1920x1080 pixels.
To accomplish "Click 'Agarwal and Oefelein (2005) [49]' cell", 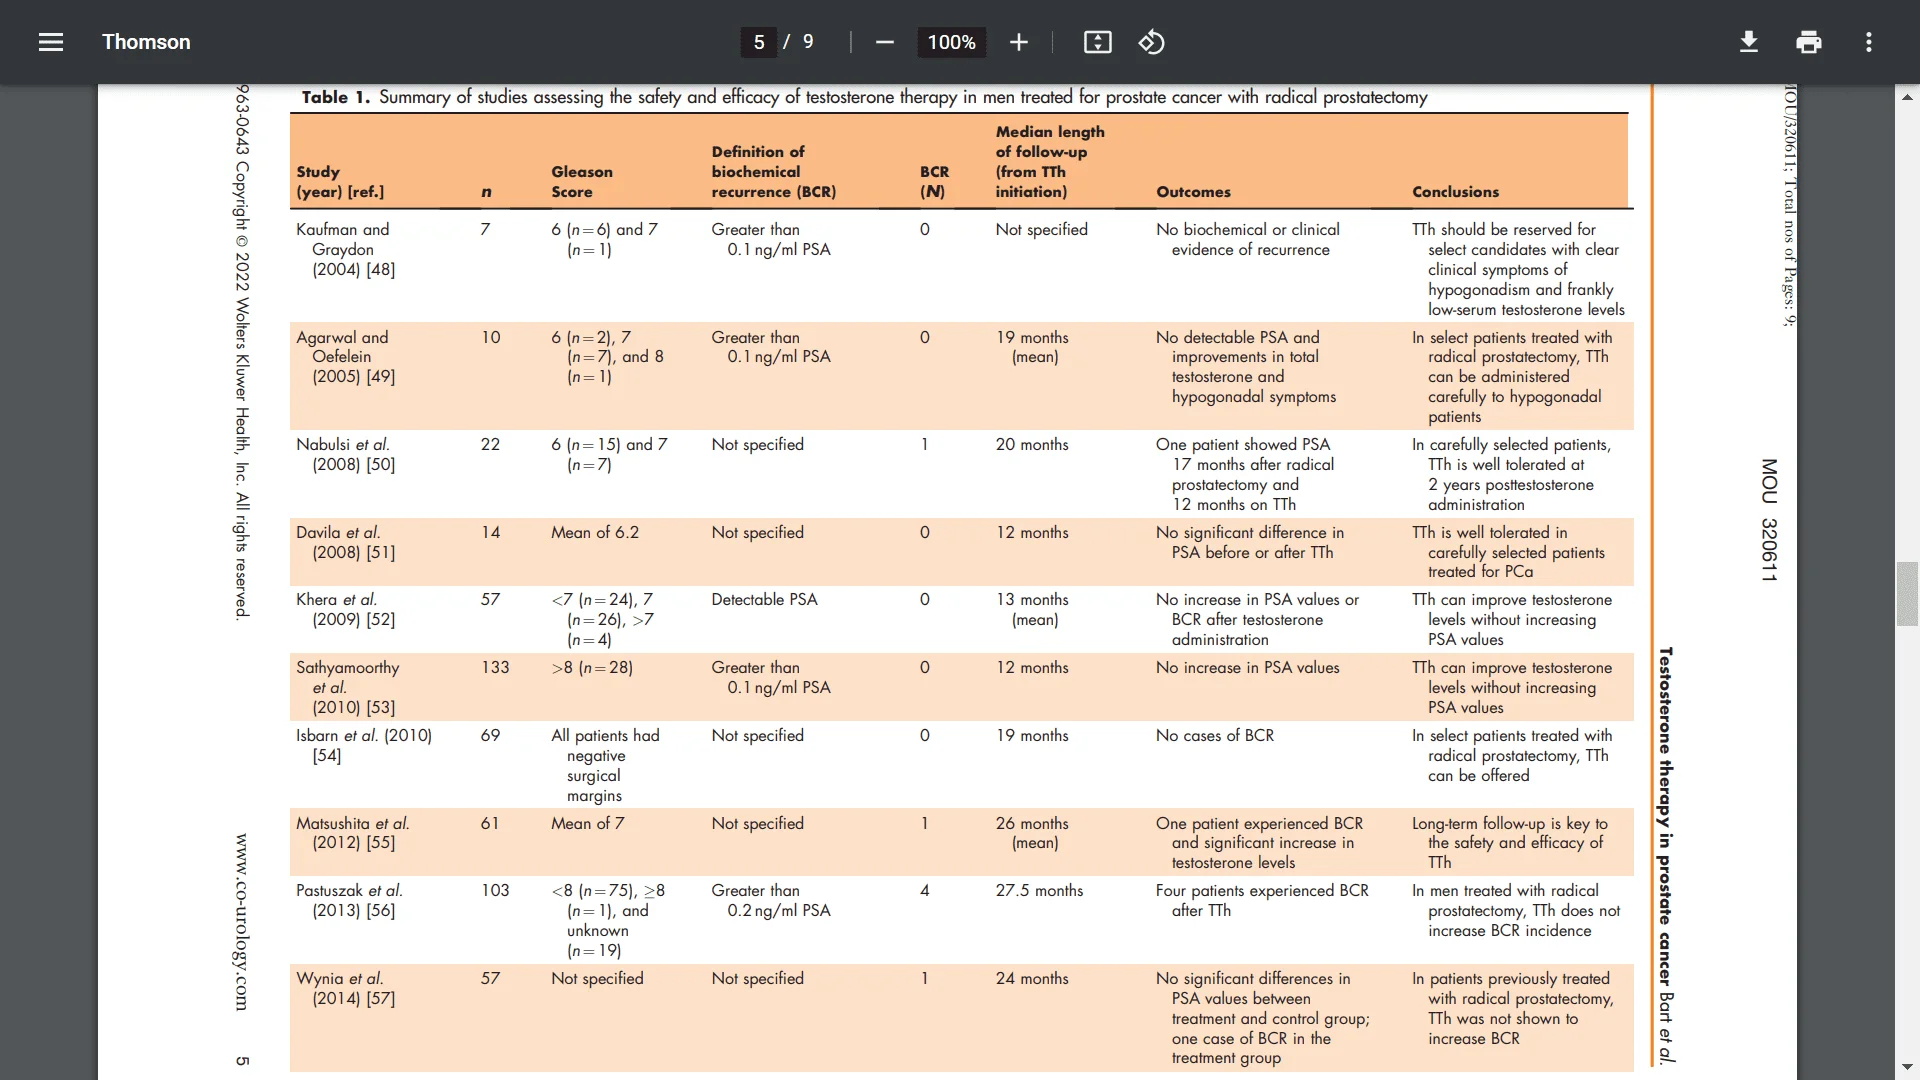I will pos(345,357).
